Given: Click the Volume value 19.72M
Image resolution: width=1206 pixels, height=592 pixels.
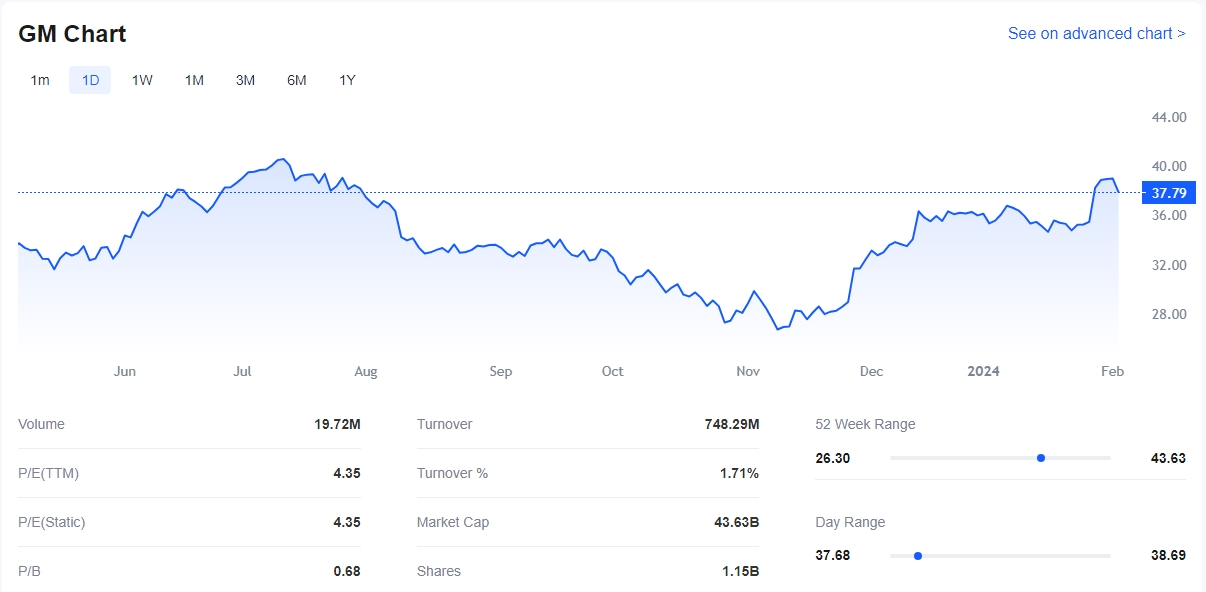Looking at the screenshot, I should [x=337, y=424].
